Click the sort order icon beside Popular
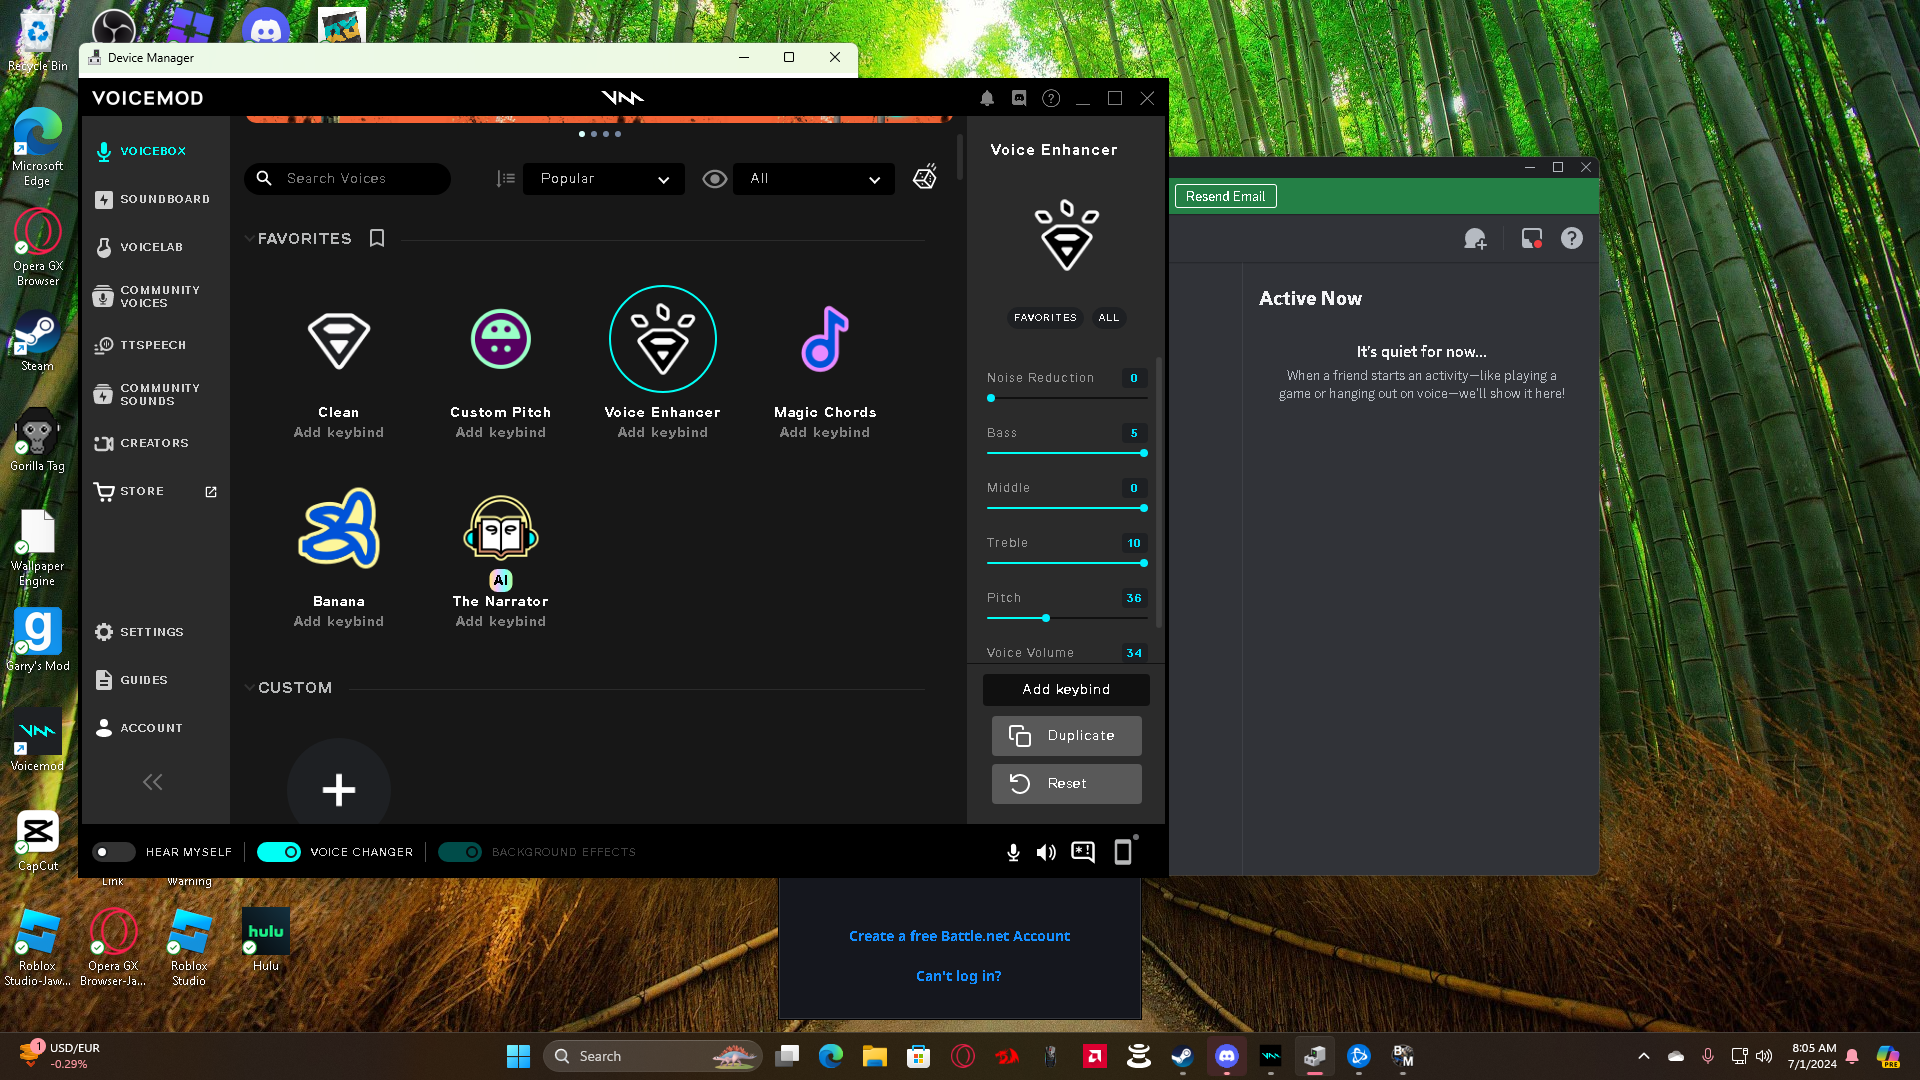The width and height of the screenshot is (1920, 1080). pyautogui.click(x=506, y=179)
